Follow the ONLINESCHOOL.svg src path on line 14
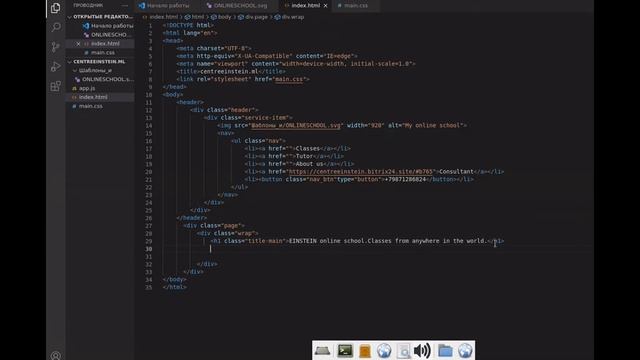This screenshot has width=640, height=360. 296,125
